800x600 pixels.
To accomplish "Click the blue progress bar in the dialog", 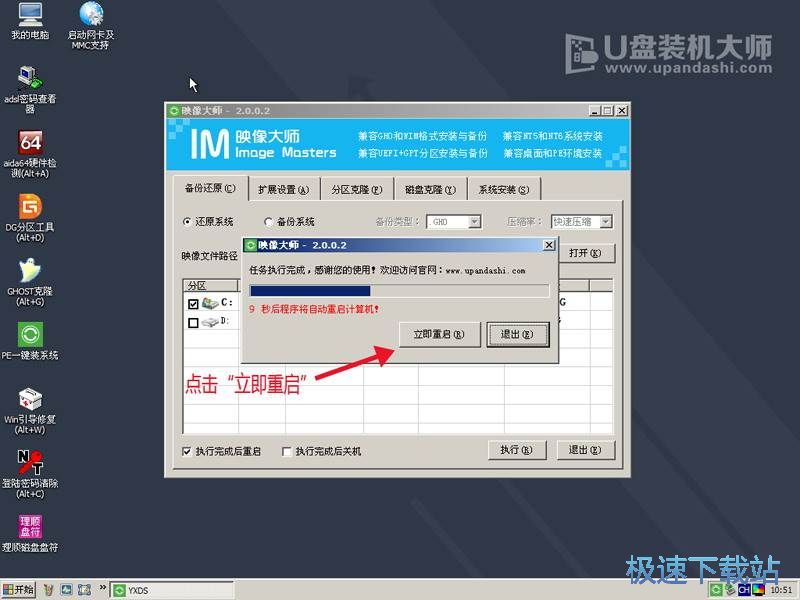I will tap(399, 291).
